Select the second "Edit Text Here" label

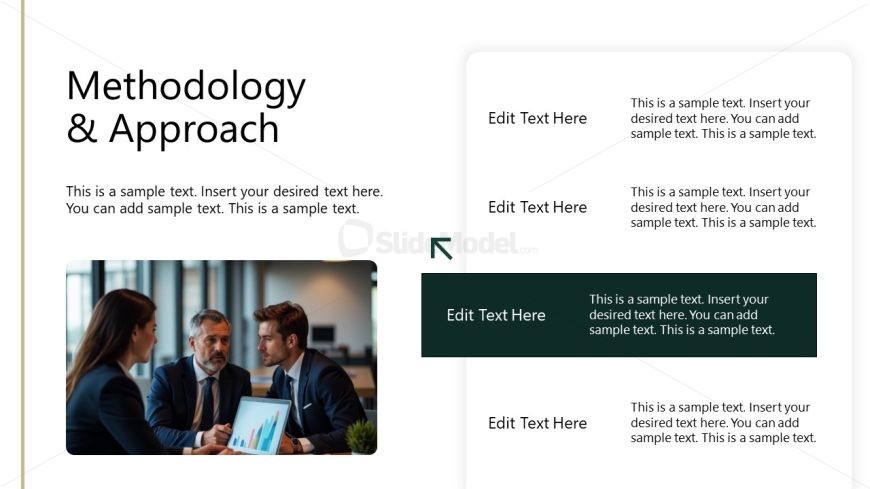[537, 207]
